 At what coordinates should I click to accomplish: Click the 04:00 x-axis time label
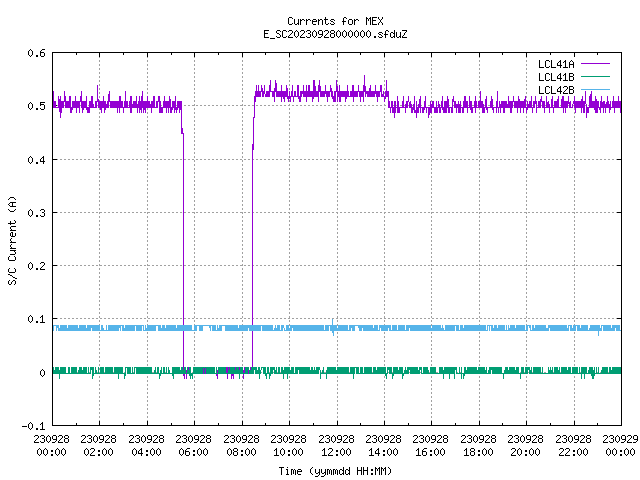coord(146,452)
